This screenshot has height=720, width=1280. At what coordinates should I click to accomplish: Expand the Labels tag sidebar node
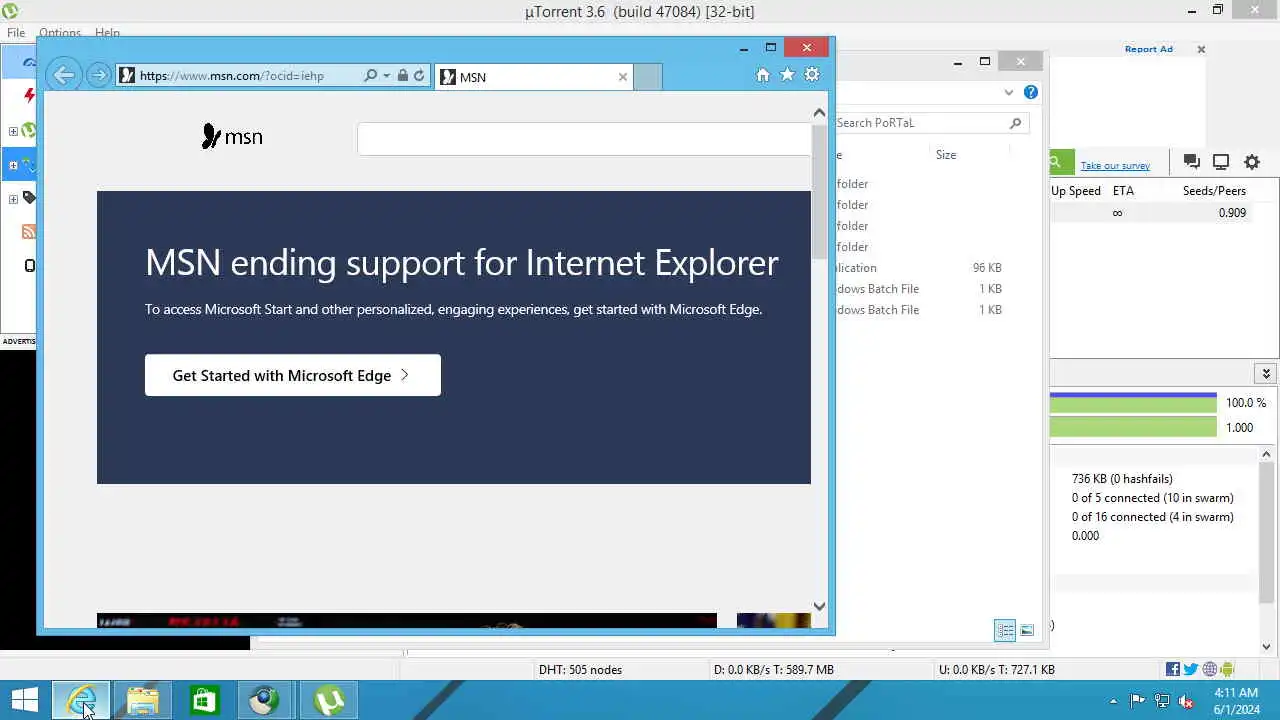click(13, 199)
